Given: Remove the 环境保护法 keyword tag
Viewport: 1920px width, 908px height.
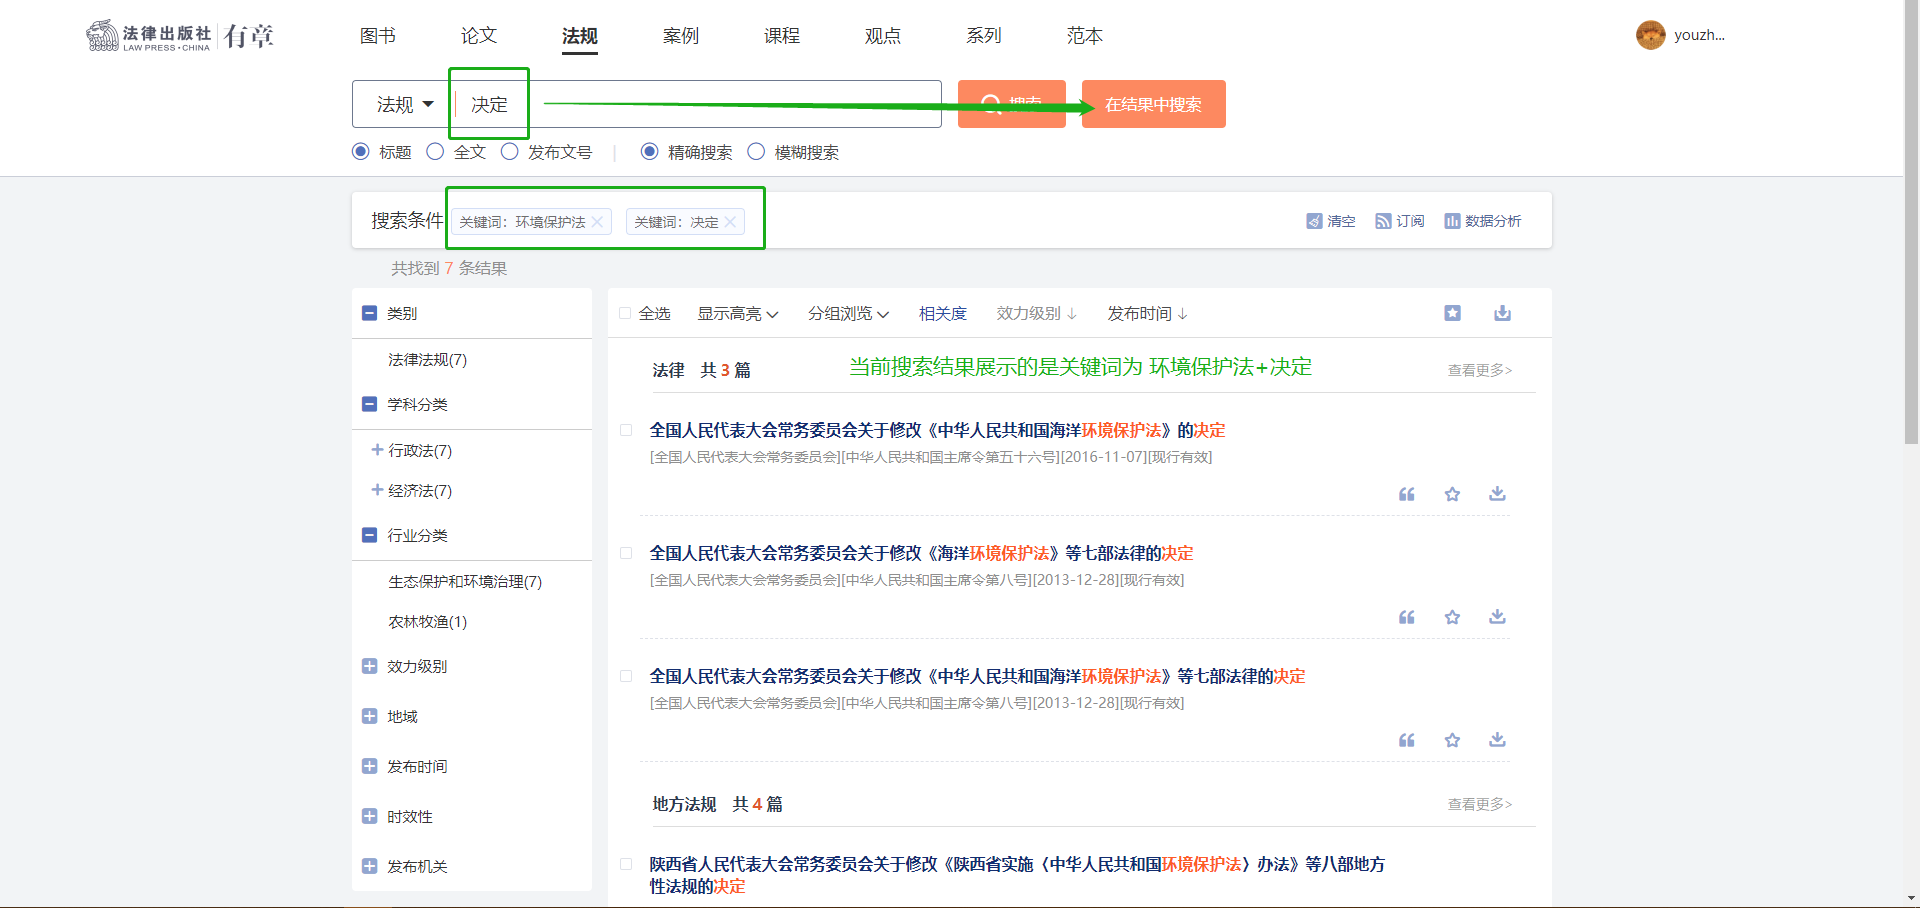Looking at the screenshot, I should pos(597,222).
